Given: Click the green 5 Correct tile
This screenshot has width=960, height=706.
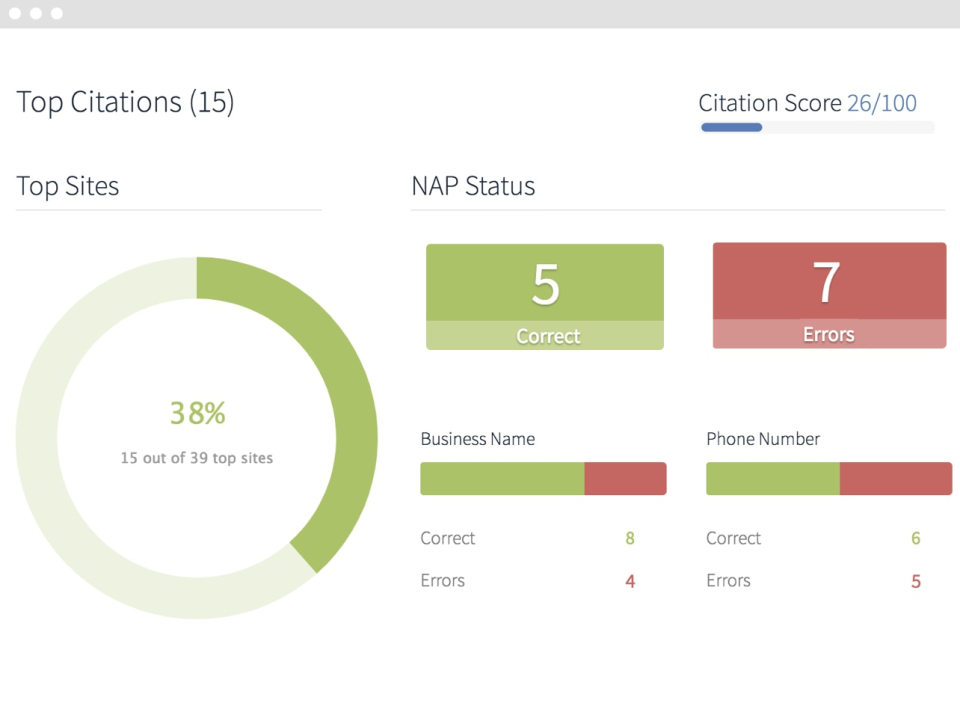Looking at the screenshot, I should tap(545, 297).
